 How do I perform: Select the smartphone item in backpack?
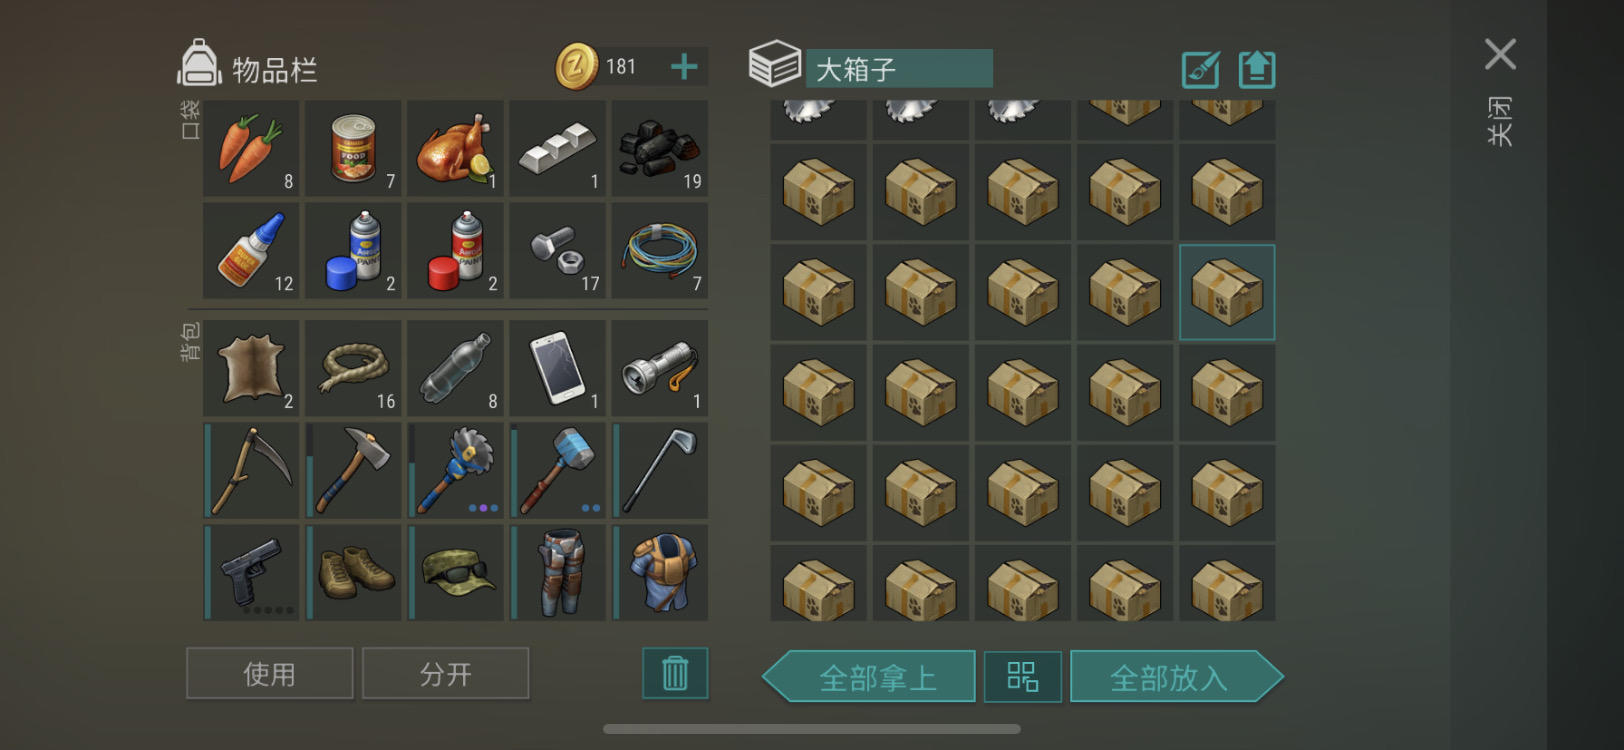(x=558, y=368)
